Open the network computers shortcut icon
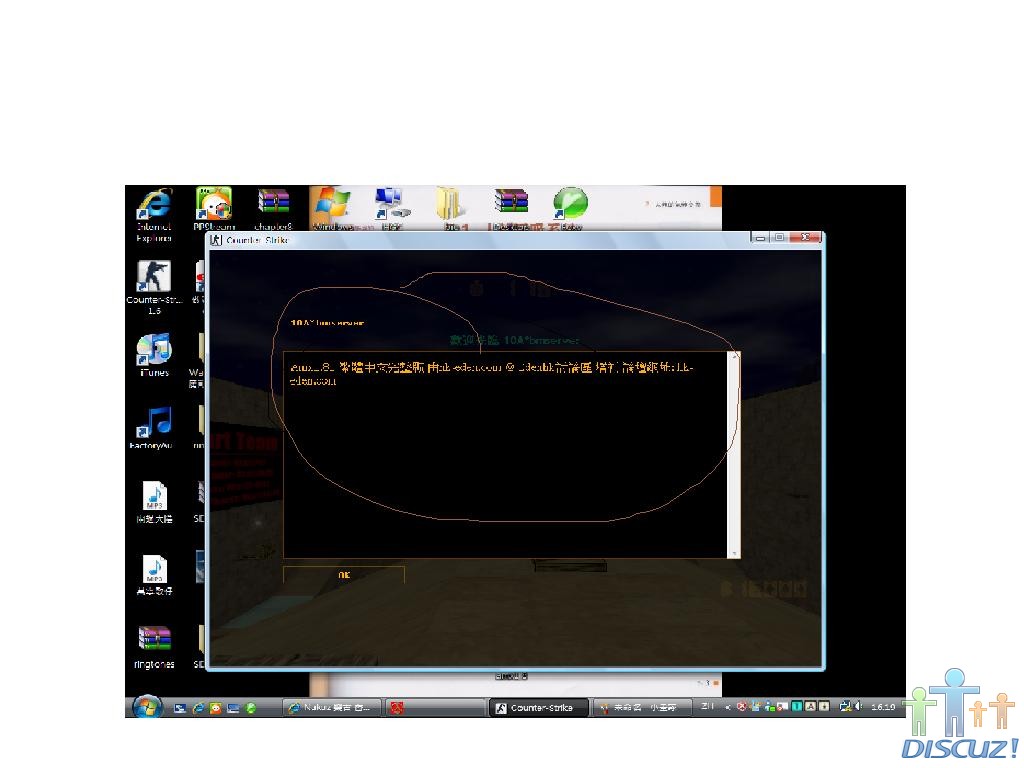Viewport: 1024px width, 768px height. (391, 204)
